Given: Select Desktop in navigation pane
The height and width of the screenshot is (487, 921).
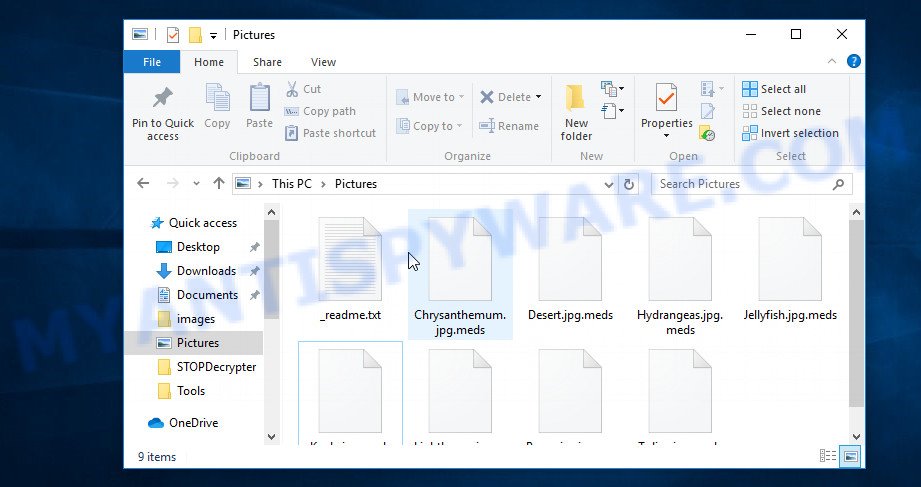Looking at the screenshot, I should [198, 247].
